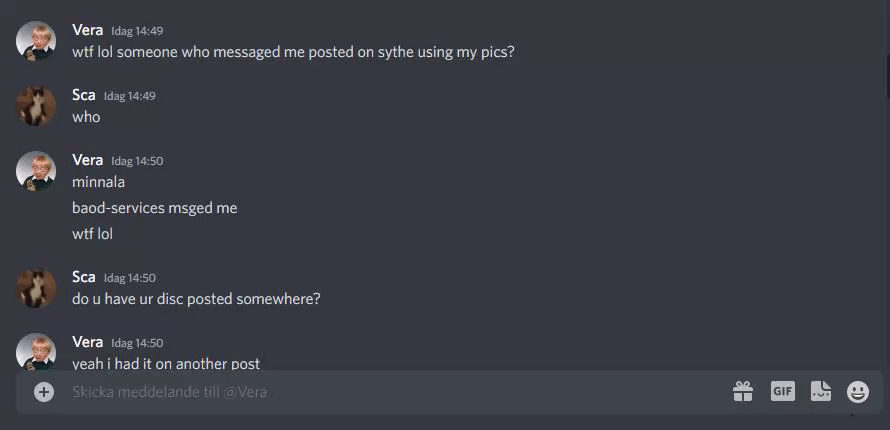Click the Sca username above "who"
Image resolution: width=890 pixels, height=430 pixels.
pos(84,95)
